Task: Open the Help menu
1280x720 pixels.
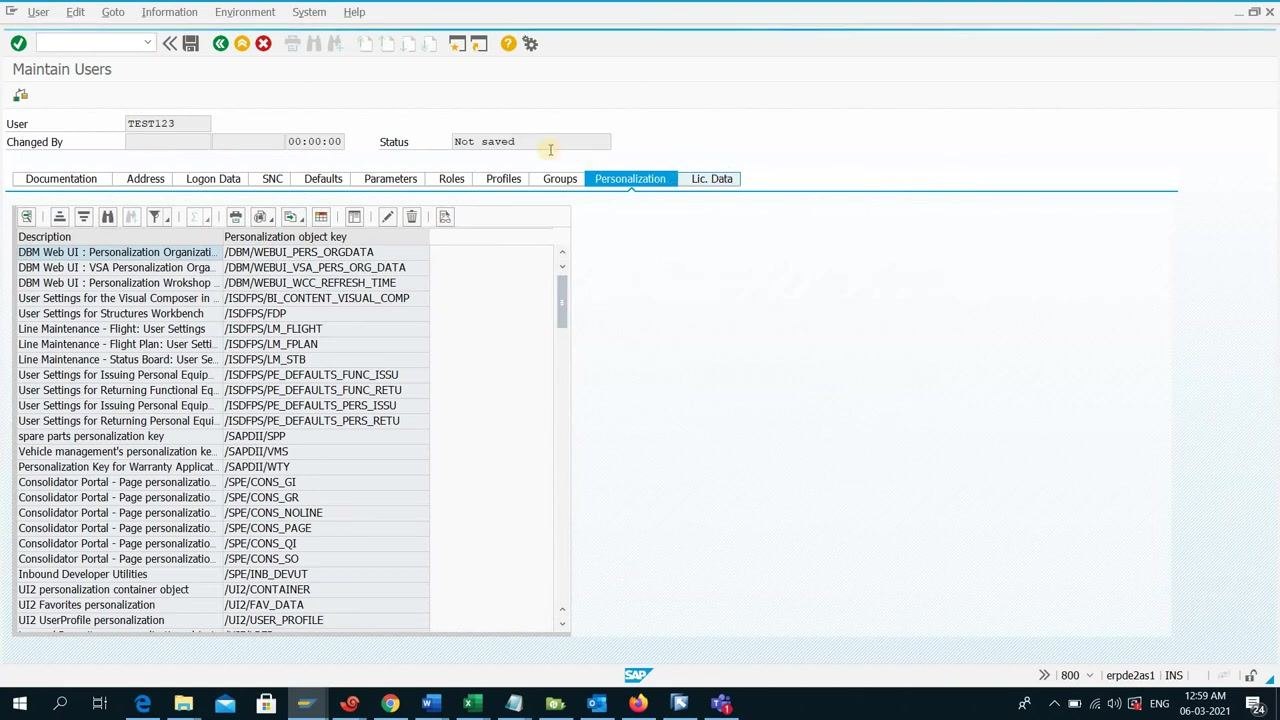Action: point(354,12)
